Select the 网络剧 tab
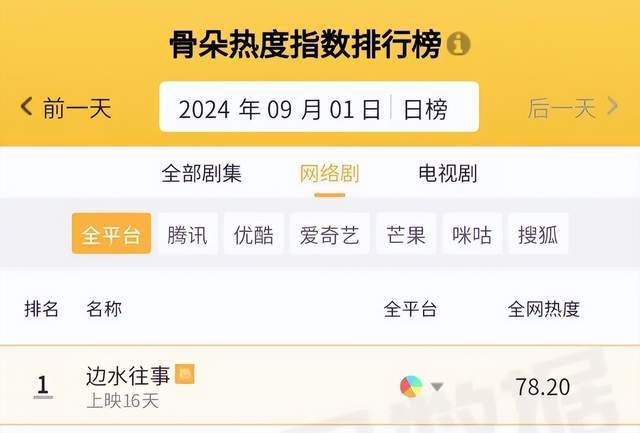 [329, 173]
